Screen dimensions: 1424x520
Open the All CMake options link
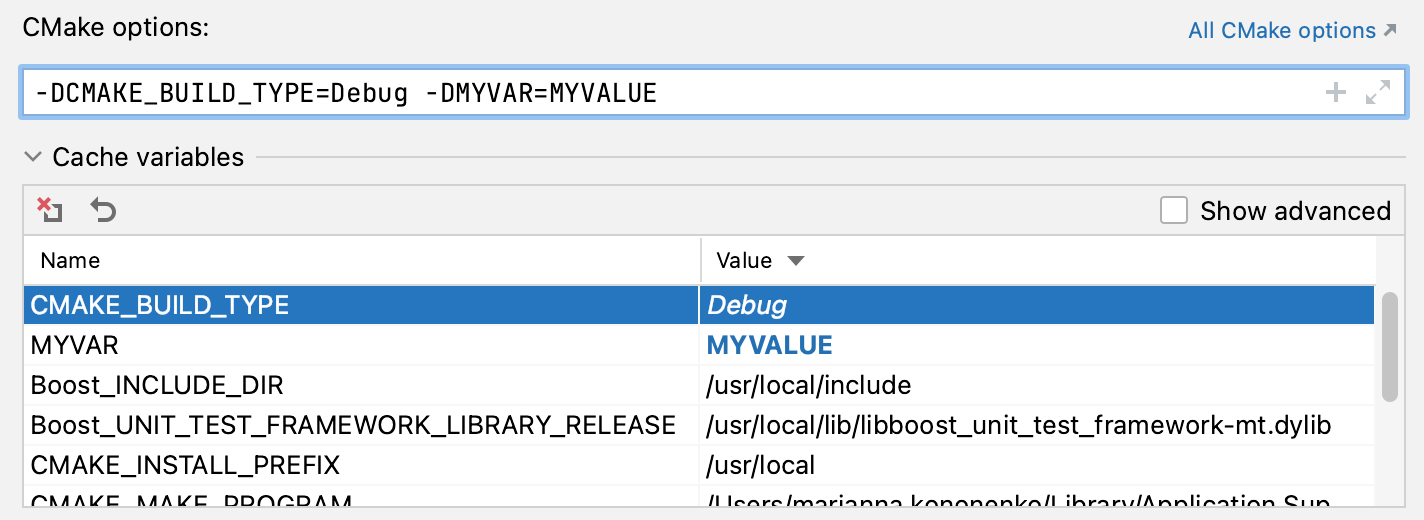1282,31
